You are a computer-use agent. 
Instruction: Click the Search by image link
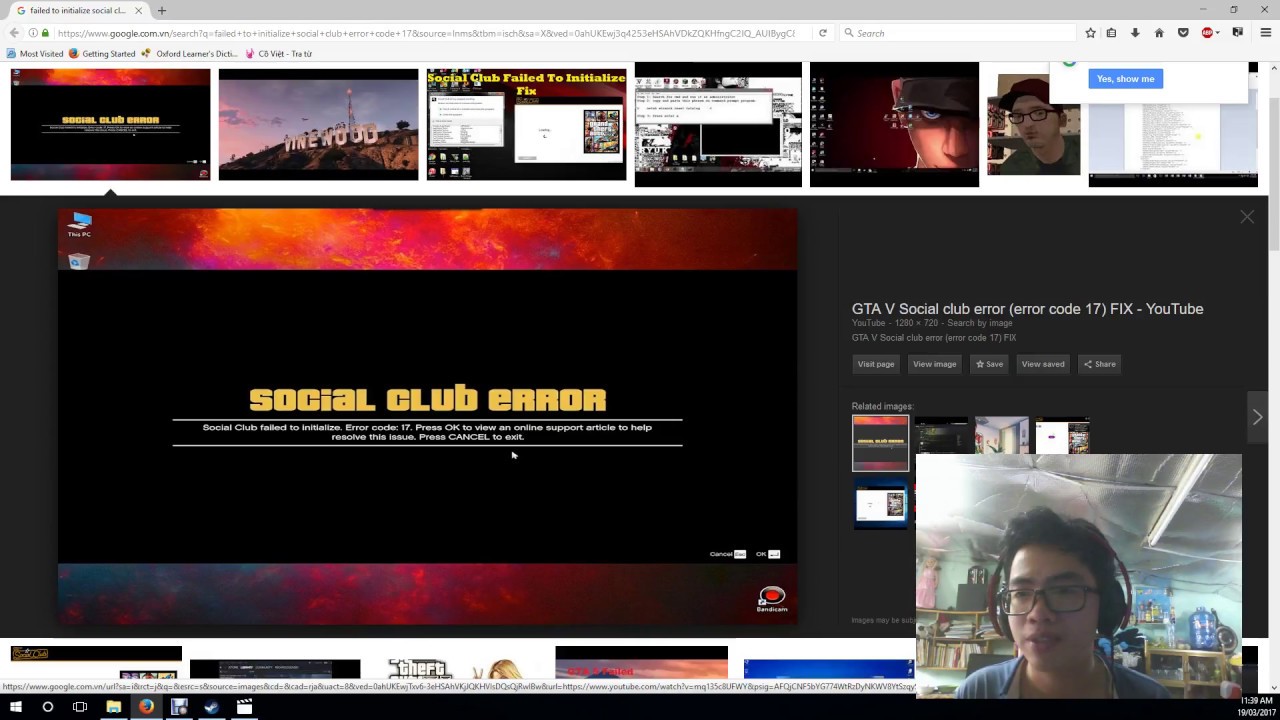coord(980,323)
